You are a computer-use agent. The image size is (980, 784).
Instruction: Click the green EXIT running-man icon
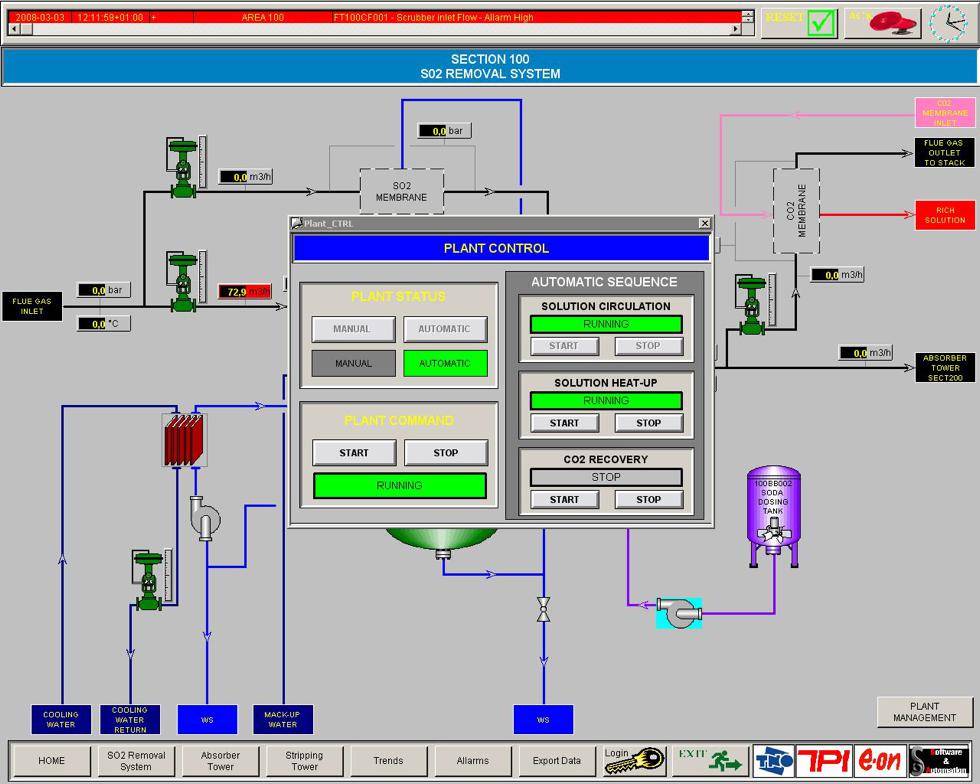[710, 760]
